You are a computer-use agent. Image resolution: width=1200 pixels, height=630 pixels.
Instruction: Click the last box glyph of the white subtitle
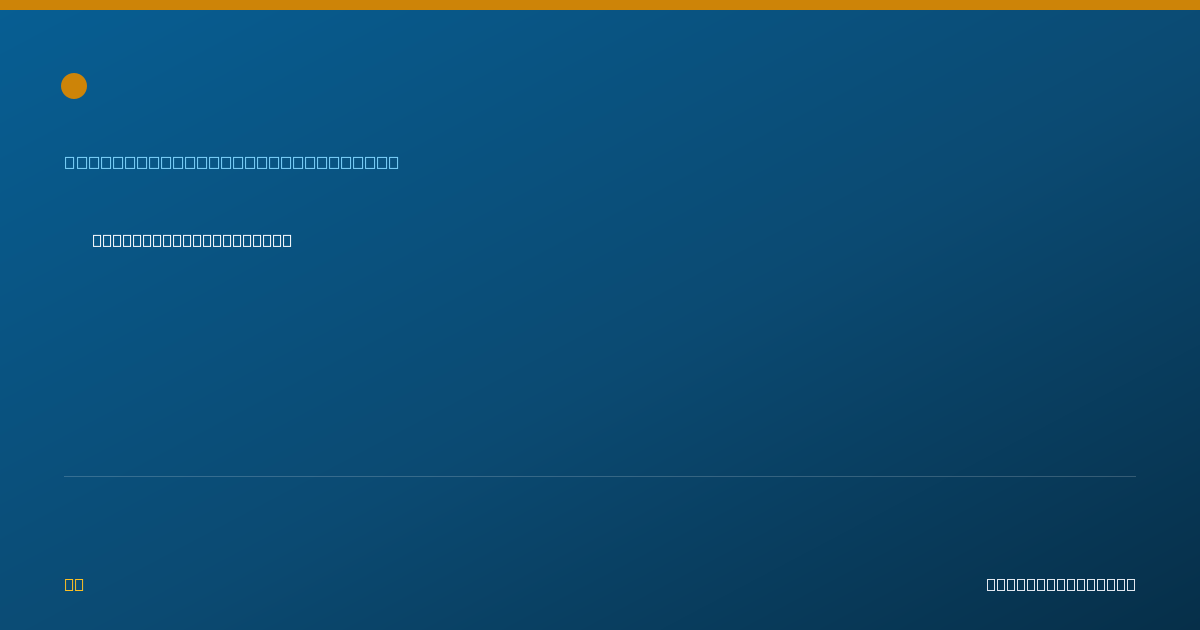coord(287,240)
